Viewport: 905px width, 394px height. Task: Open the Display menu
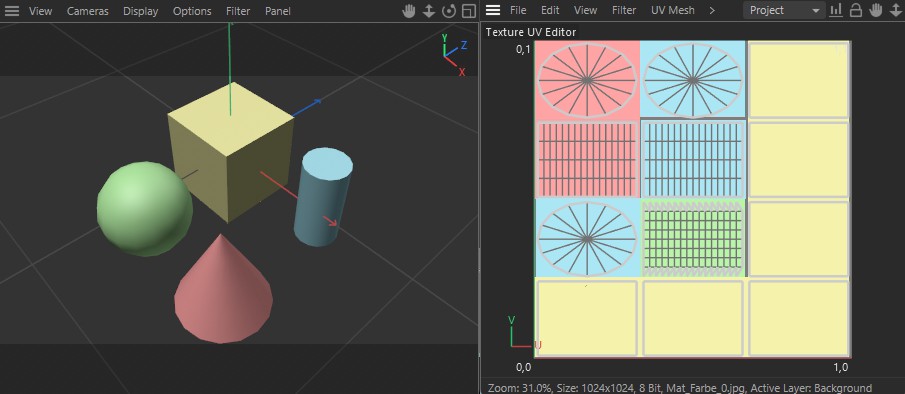tap(141, 11)
